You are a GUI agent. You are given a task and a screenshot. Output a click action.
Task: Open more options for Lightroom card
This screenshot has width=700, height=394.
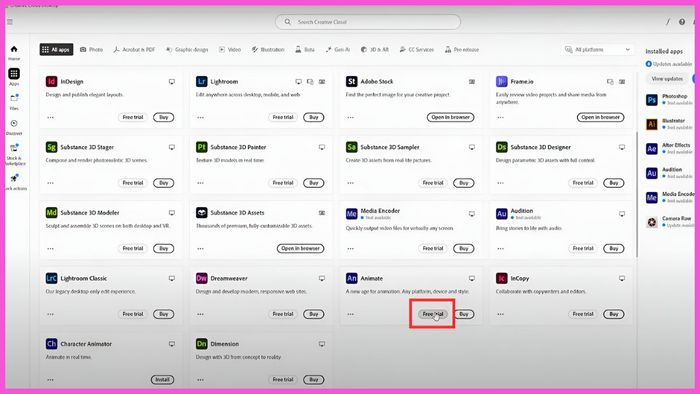200,117
